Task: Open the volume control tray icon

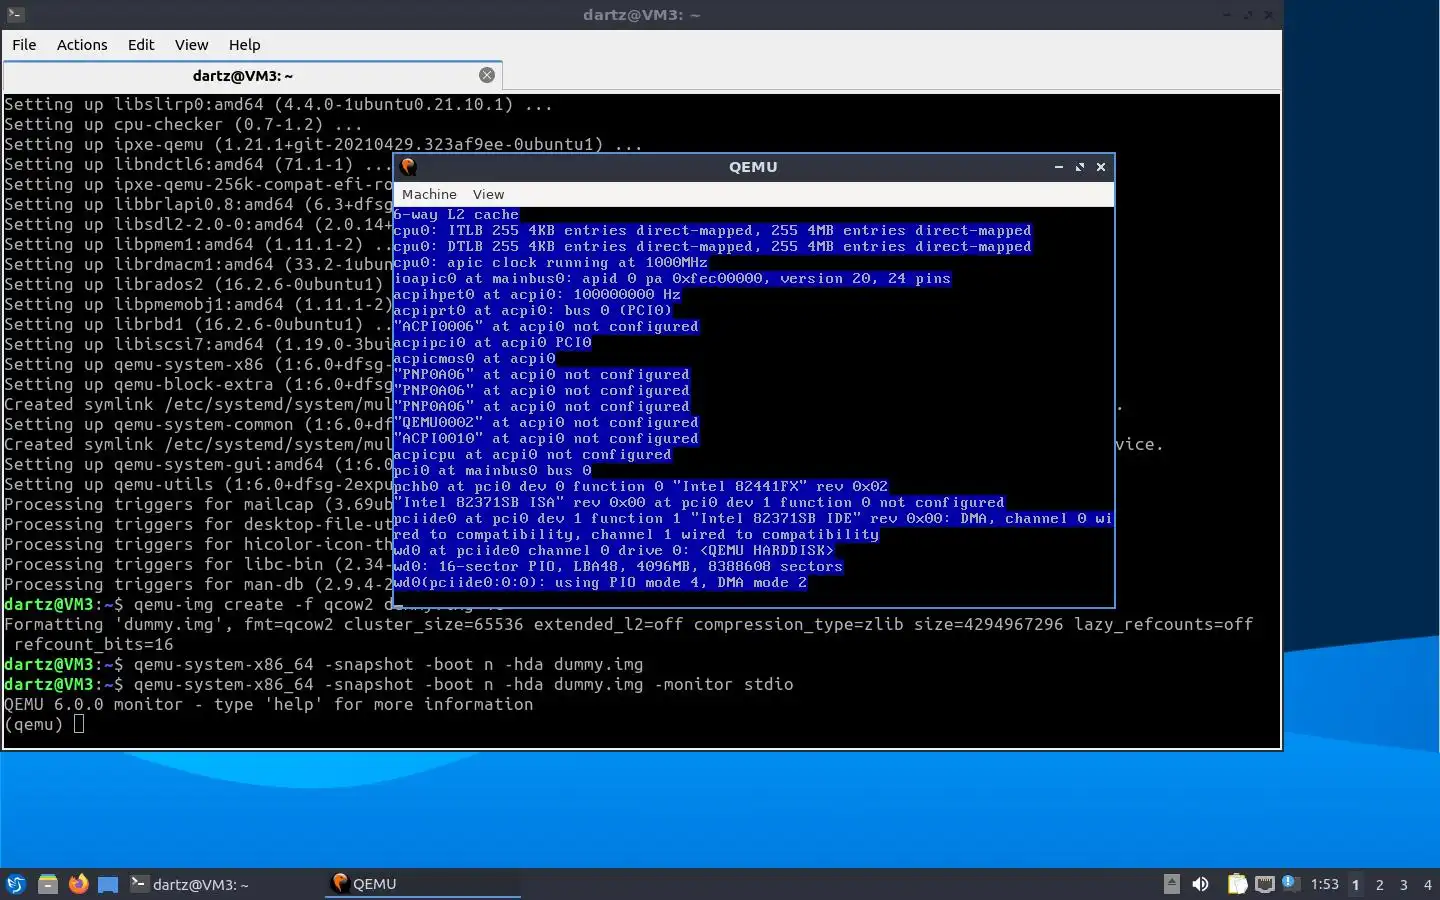Action: pyautogui.click(x=1200, y=884)
